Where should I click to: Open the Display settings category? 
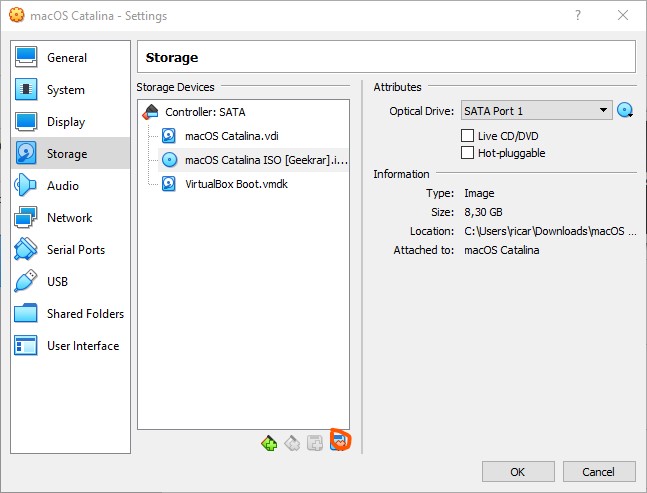[x=71, y=122]
